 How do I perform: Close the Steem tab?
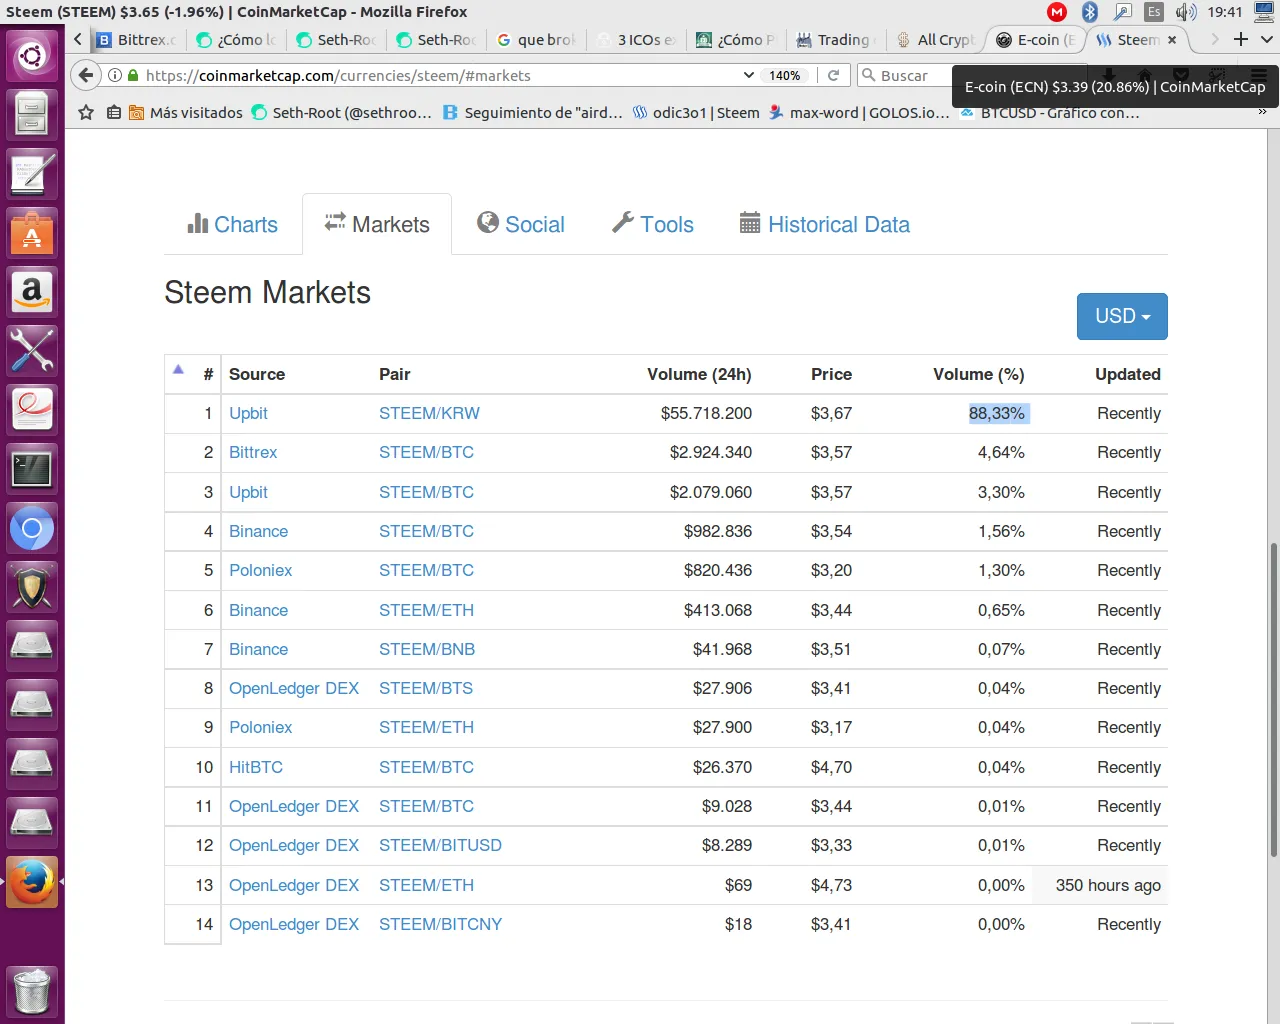click(x=1172, y=40)
